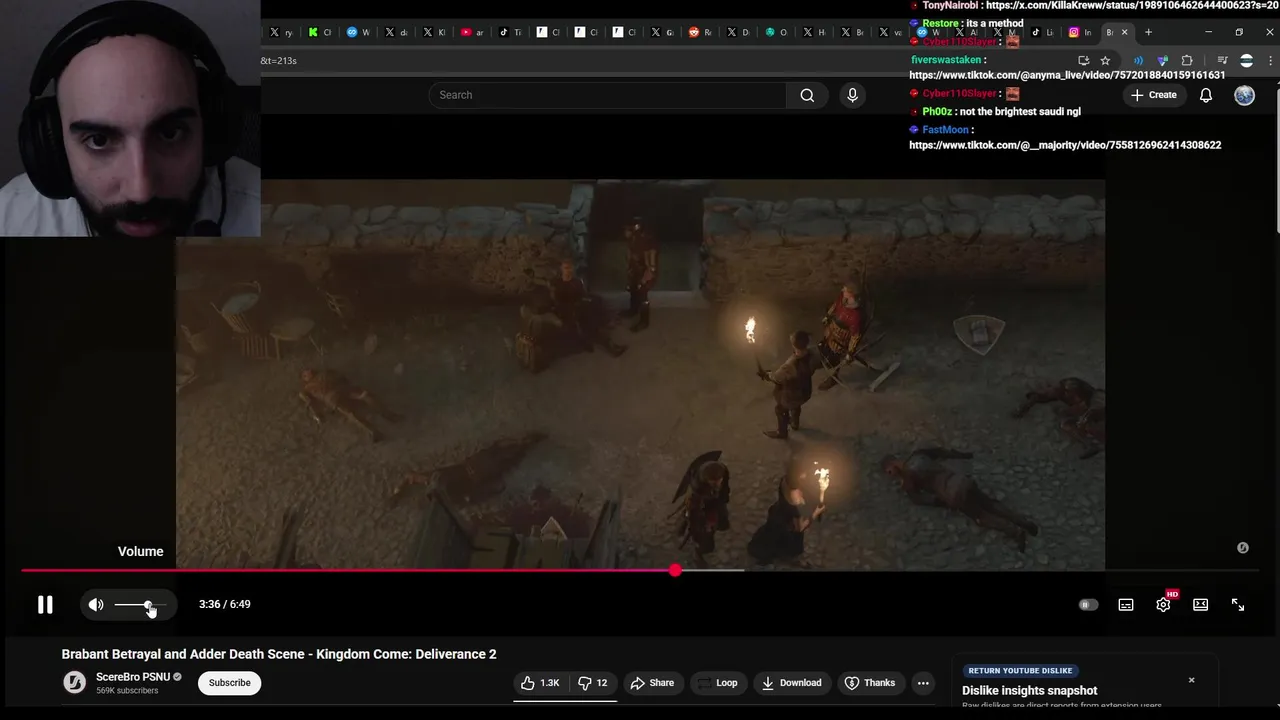Click the Download button
1280x720 pixels.
[x=791, y=683]
